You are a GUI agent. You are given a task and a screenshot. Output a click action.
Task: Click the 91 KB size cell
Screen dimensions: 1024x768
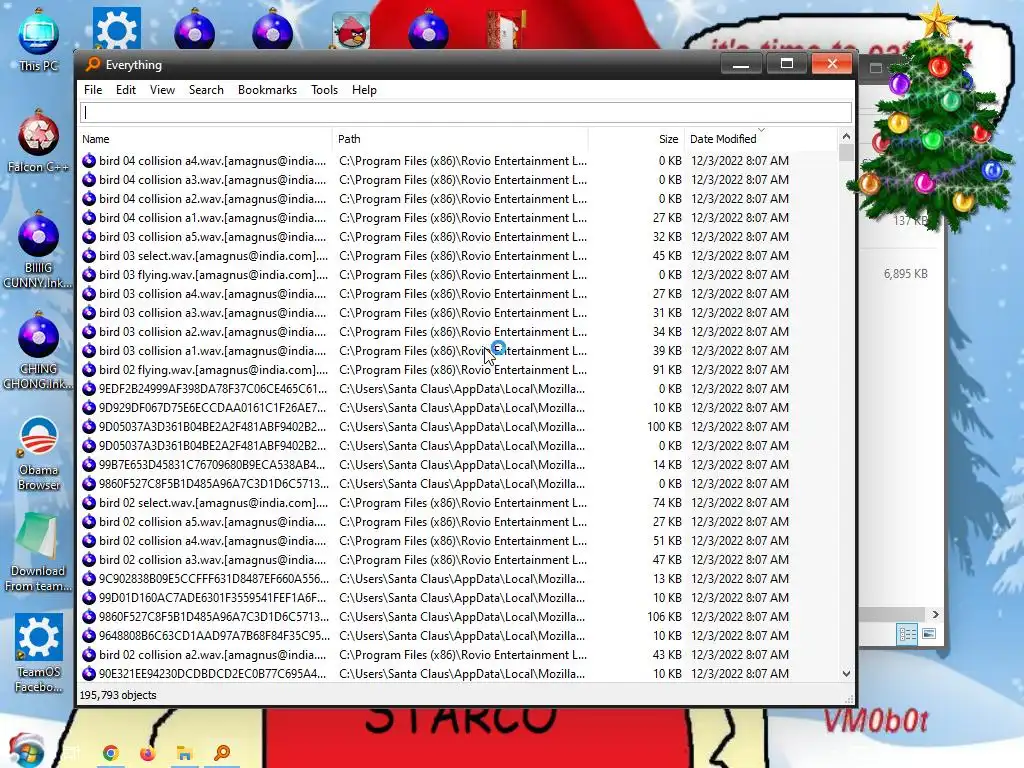pos(667,370)
